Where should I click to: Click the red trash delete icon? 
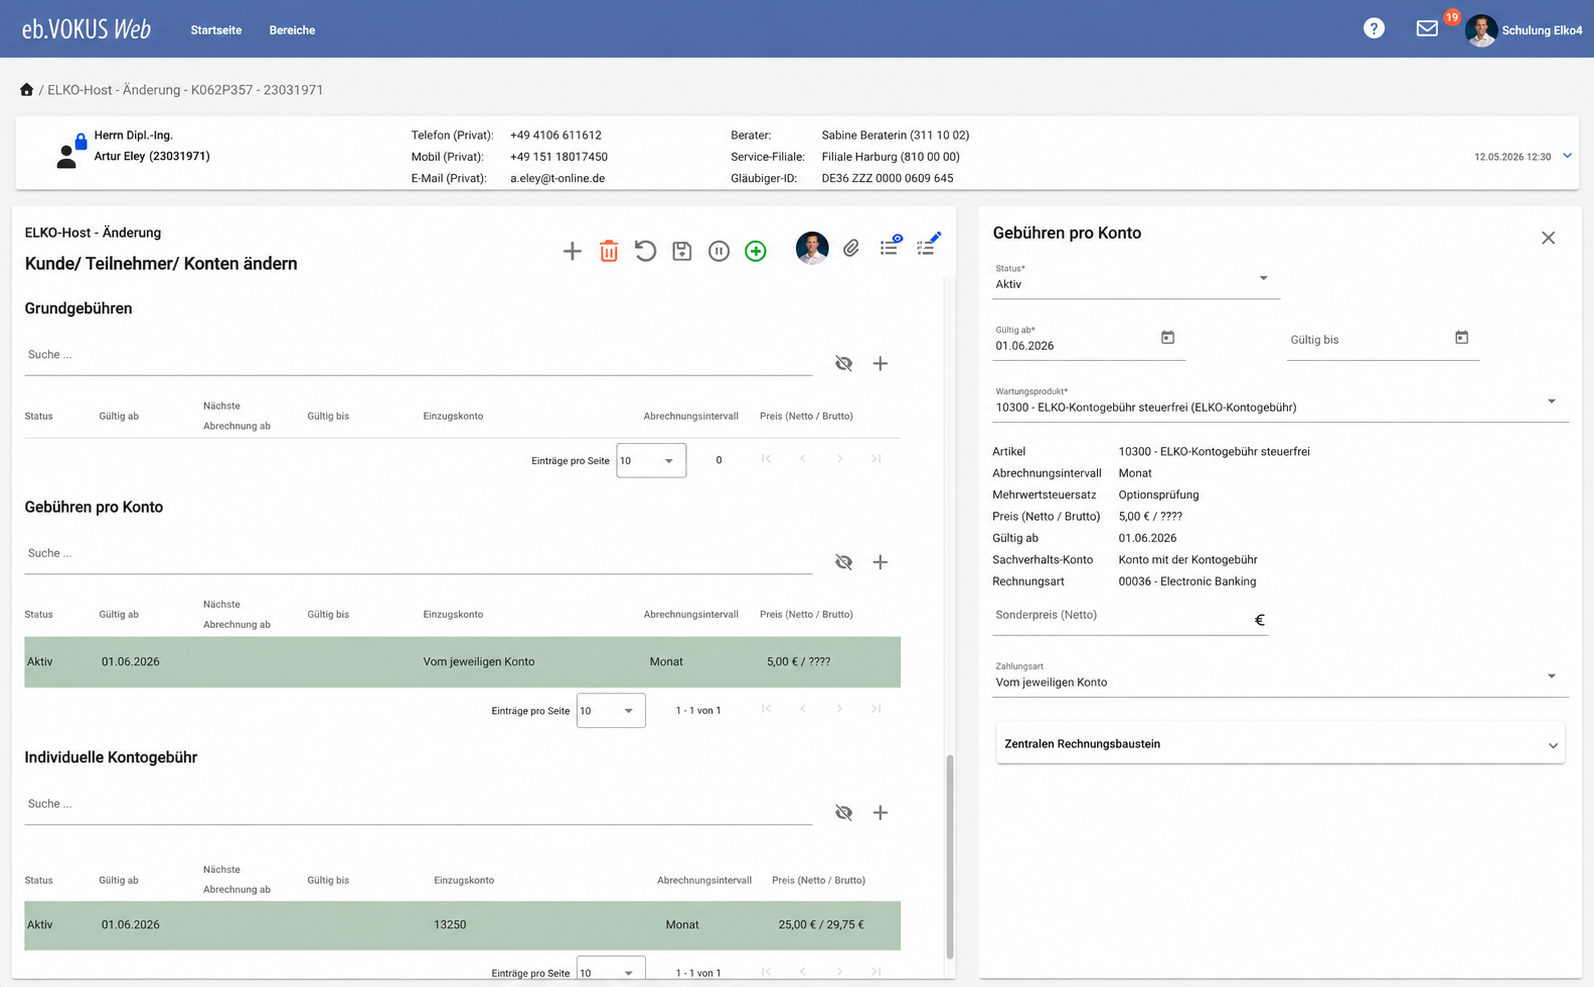pos(608,251)
